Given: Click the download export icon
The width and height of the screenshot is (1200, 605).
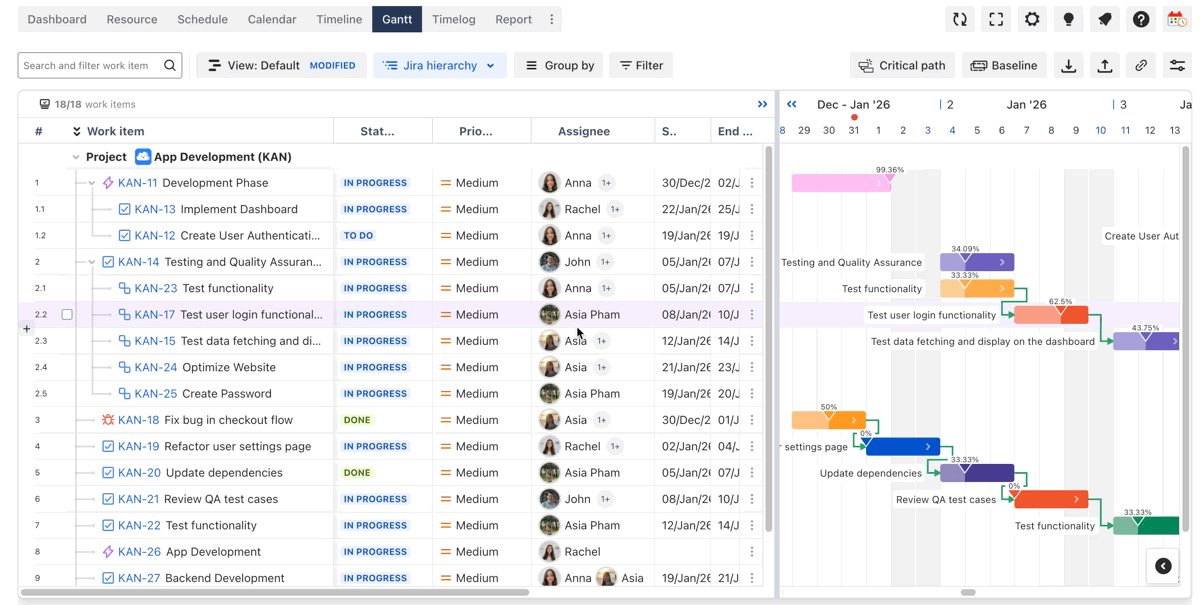Looking at the screenshot, I should [1068, 66].
